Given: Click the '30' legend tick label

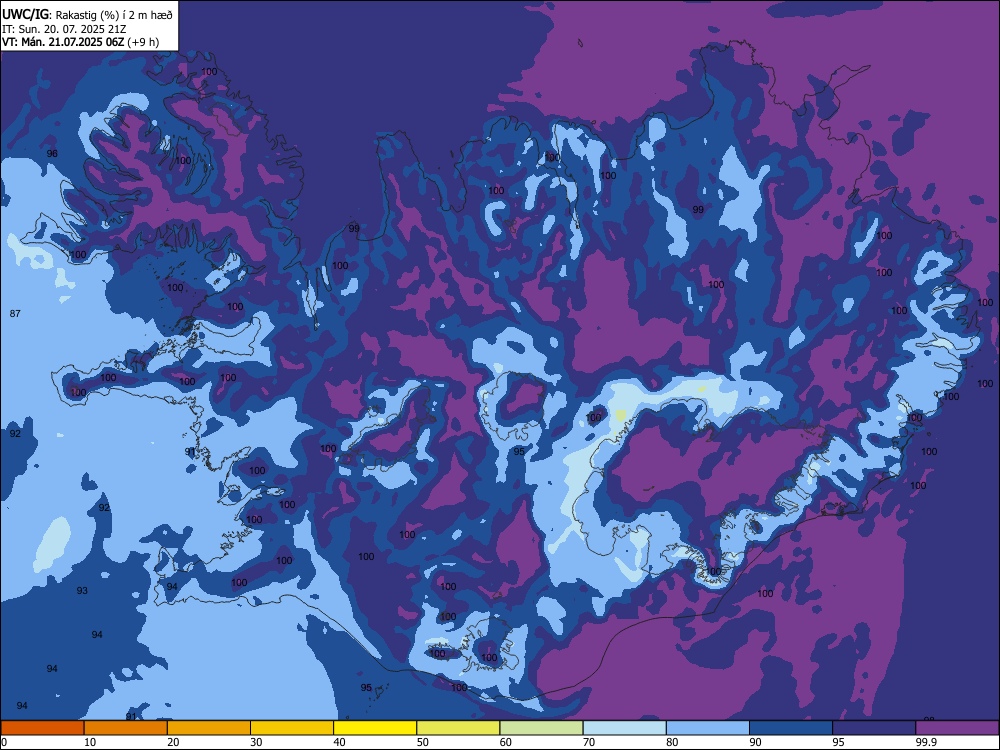Looking at the screenshot, I should click(256, 742).
